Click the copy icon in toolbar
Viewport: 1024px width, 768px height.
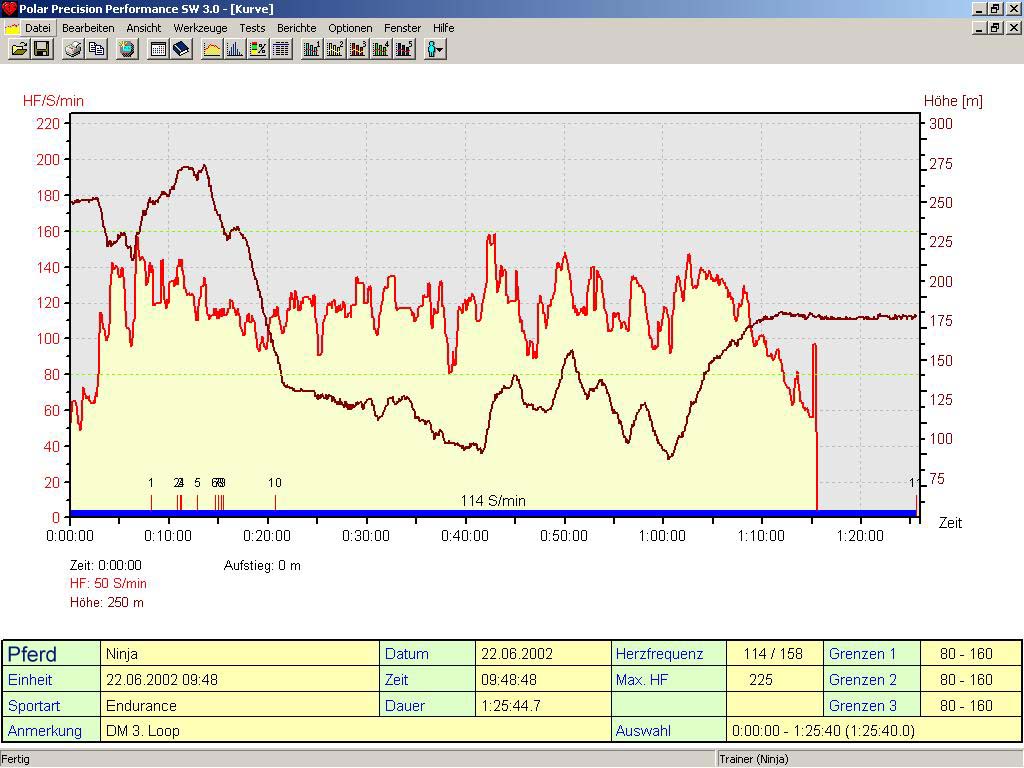pyautogui.click(x=96, y=49)
